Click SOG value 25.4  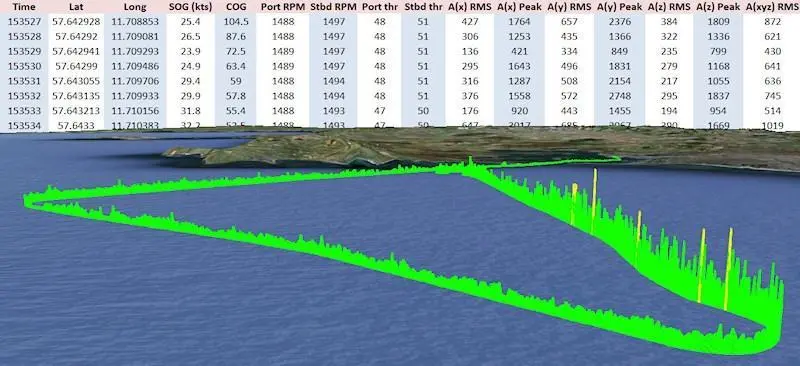[x=189, y=22]
